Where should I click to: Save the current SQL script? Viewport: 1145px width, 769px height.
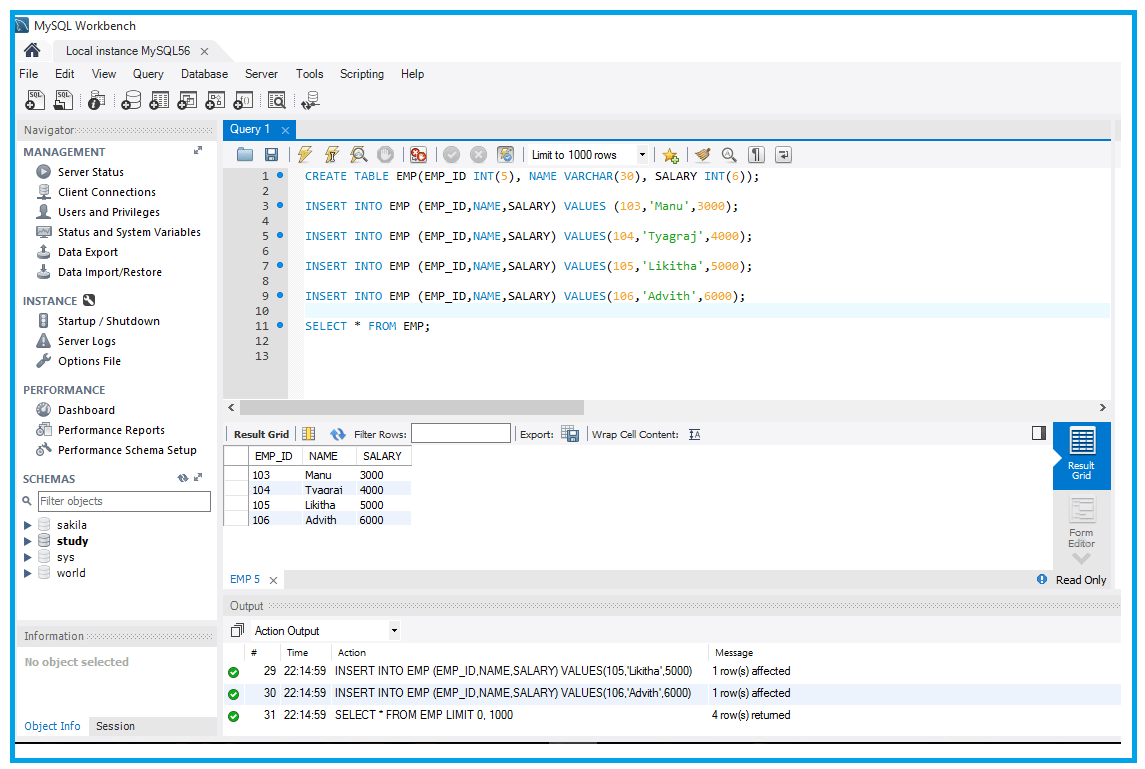pos(271,154)
